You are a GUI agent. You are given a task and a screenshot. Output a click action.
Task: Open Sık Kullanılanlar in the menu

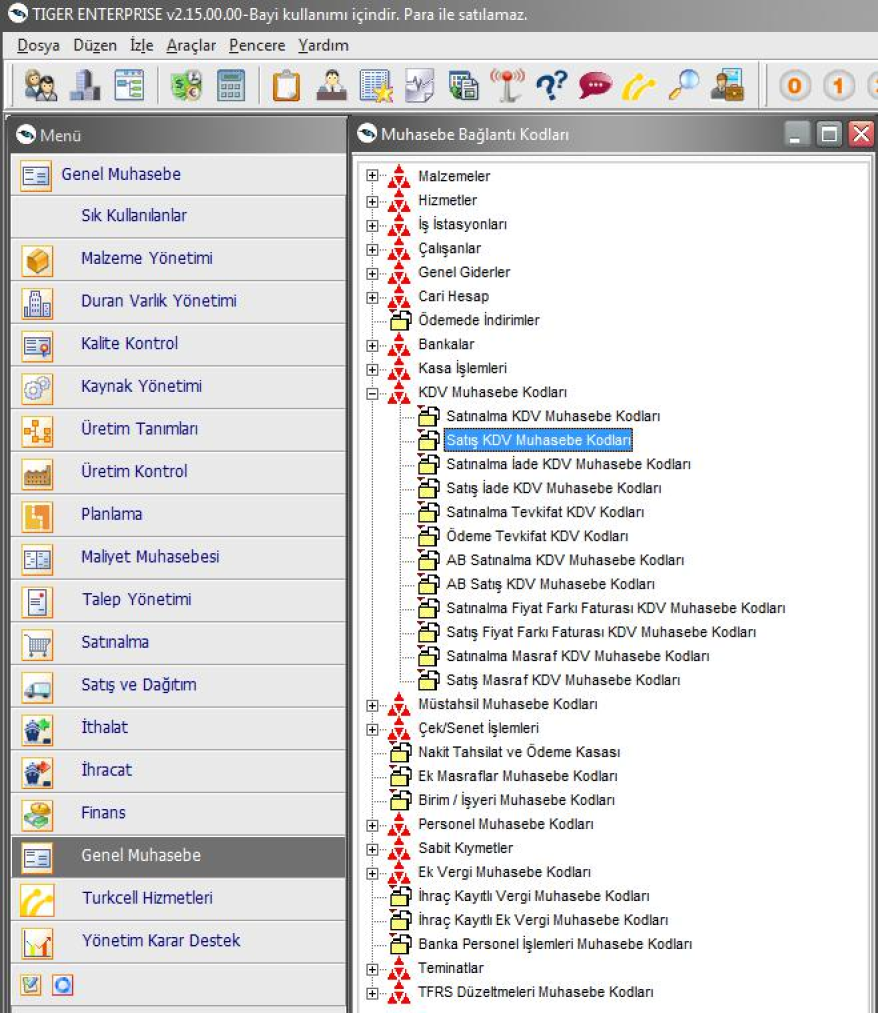point(178,216)
